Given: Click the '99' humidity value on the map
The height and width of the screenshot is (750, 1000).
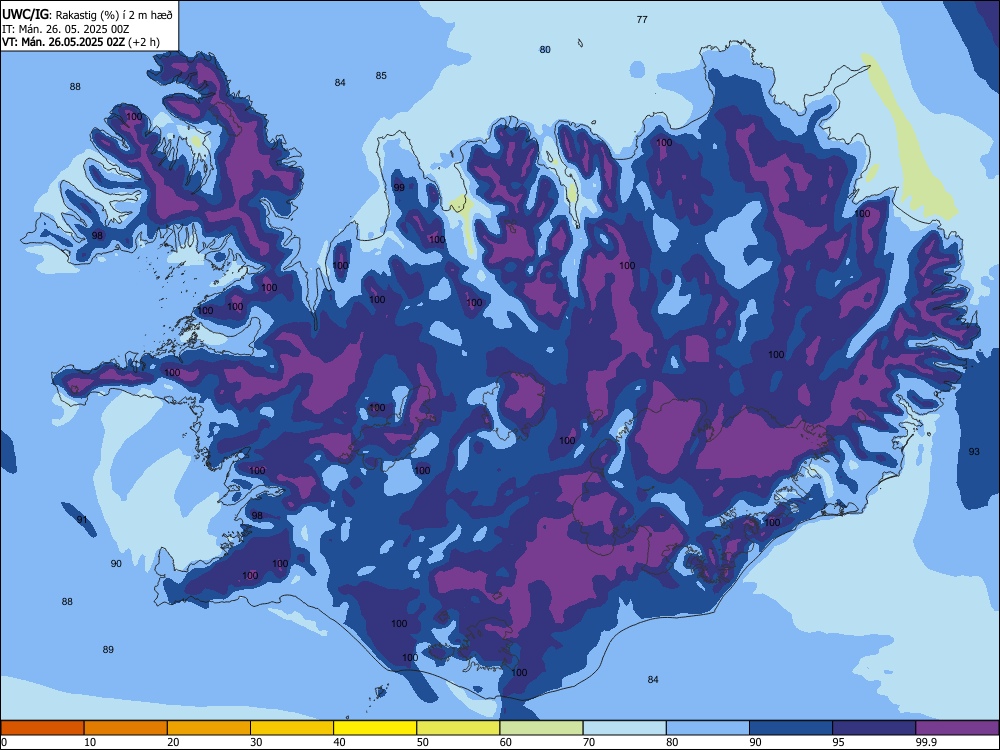Looking at the screenshot, I should (399, 188).
